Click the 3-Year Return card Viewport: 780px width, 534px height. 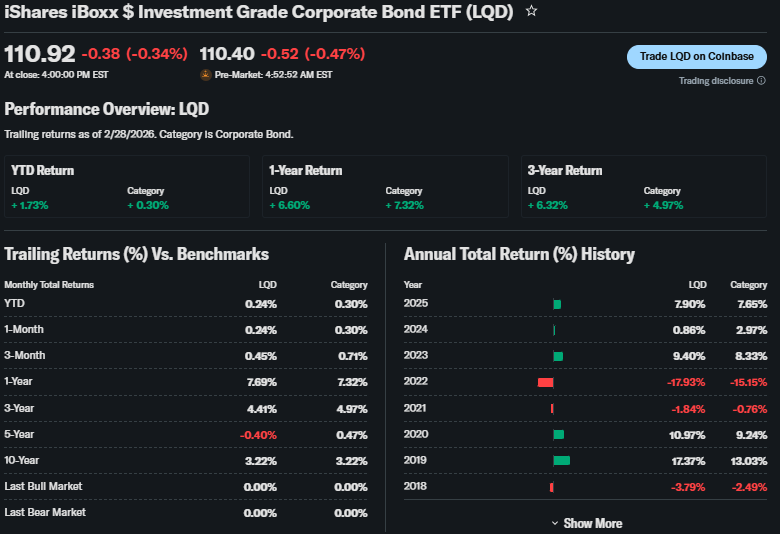(x=643, y=187)
